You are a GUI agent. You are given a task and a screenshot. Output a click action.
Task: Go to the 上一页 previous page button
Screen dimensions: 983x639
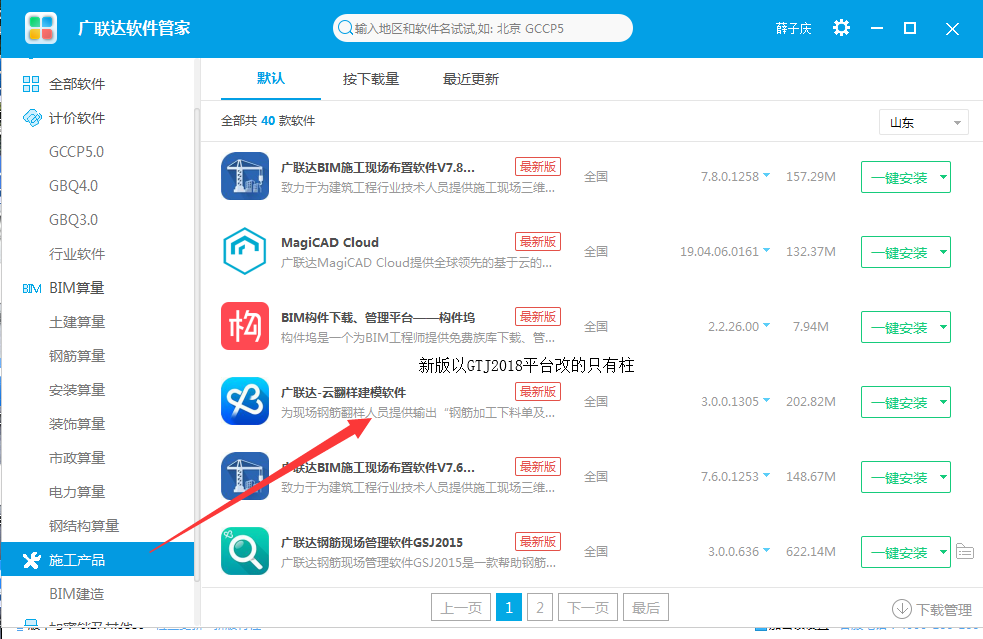pos(461,608)
